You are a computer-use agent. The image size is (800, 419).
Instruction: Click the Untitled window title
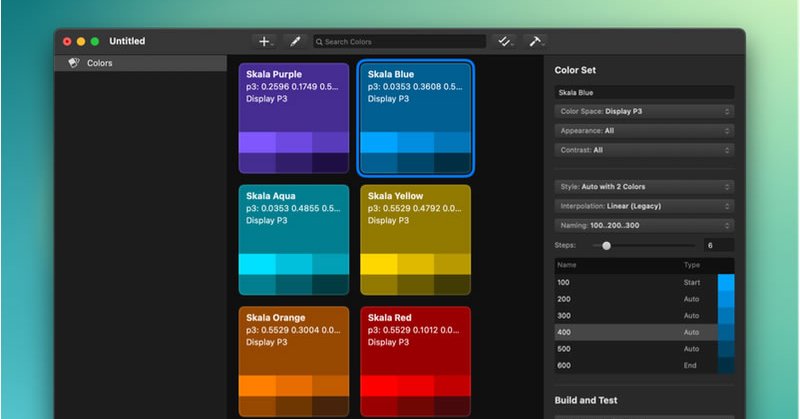tap(127, 41)
